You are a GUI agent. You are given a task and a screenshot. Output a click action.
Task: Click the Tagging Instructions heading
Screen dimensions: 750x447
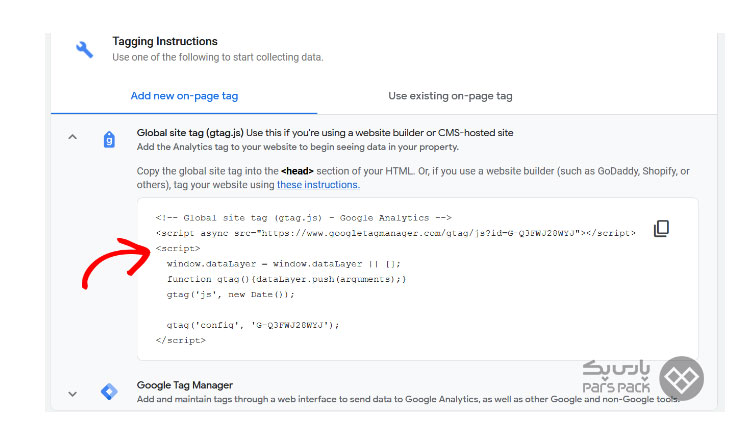(165, 42)
